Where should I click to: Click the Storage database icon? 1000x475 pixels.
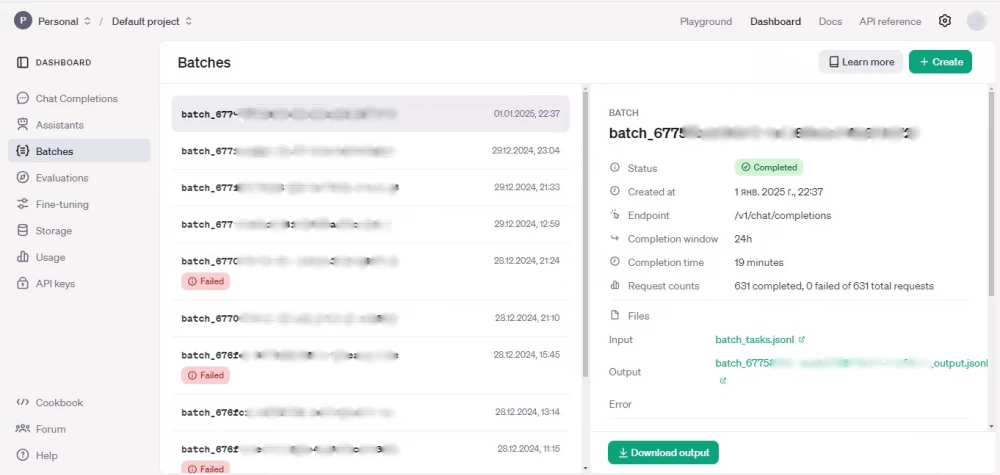[23, 231]
